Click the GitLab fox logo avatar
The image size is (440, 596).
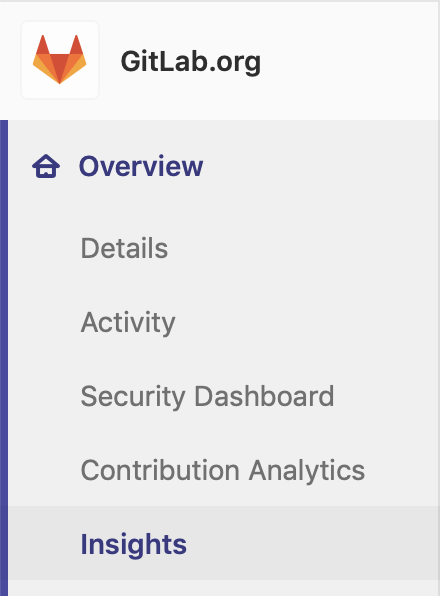60,60
